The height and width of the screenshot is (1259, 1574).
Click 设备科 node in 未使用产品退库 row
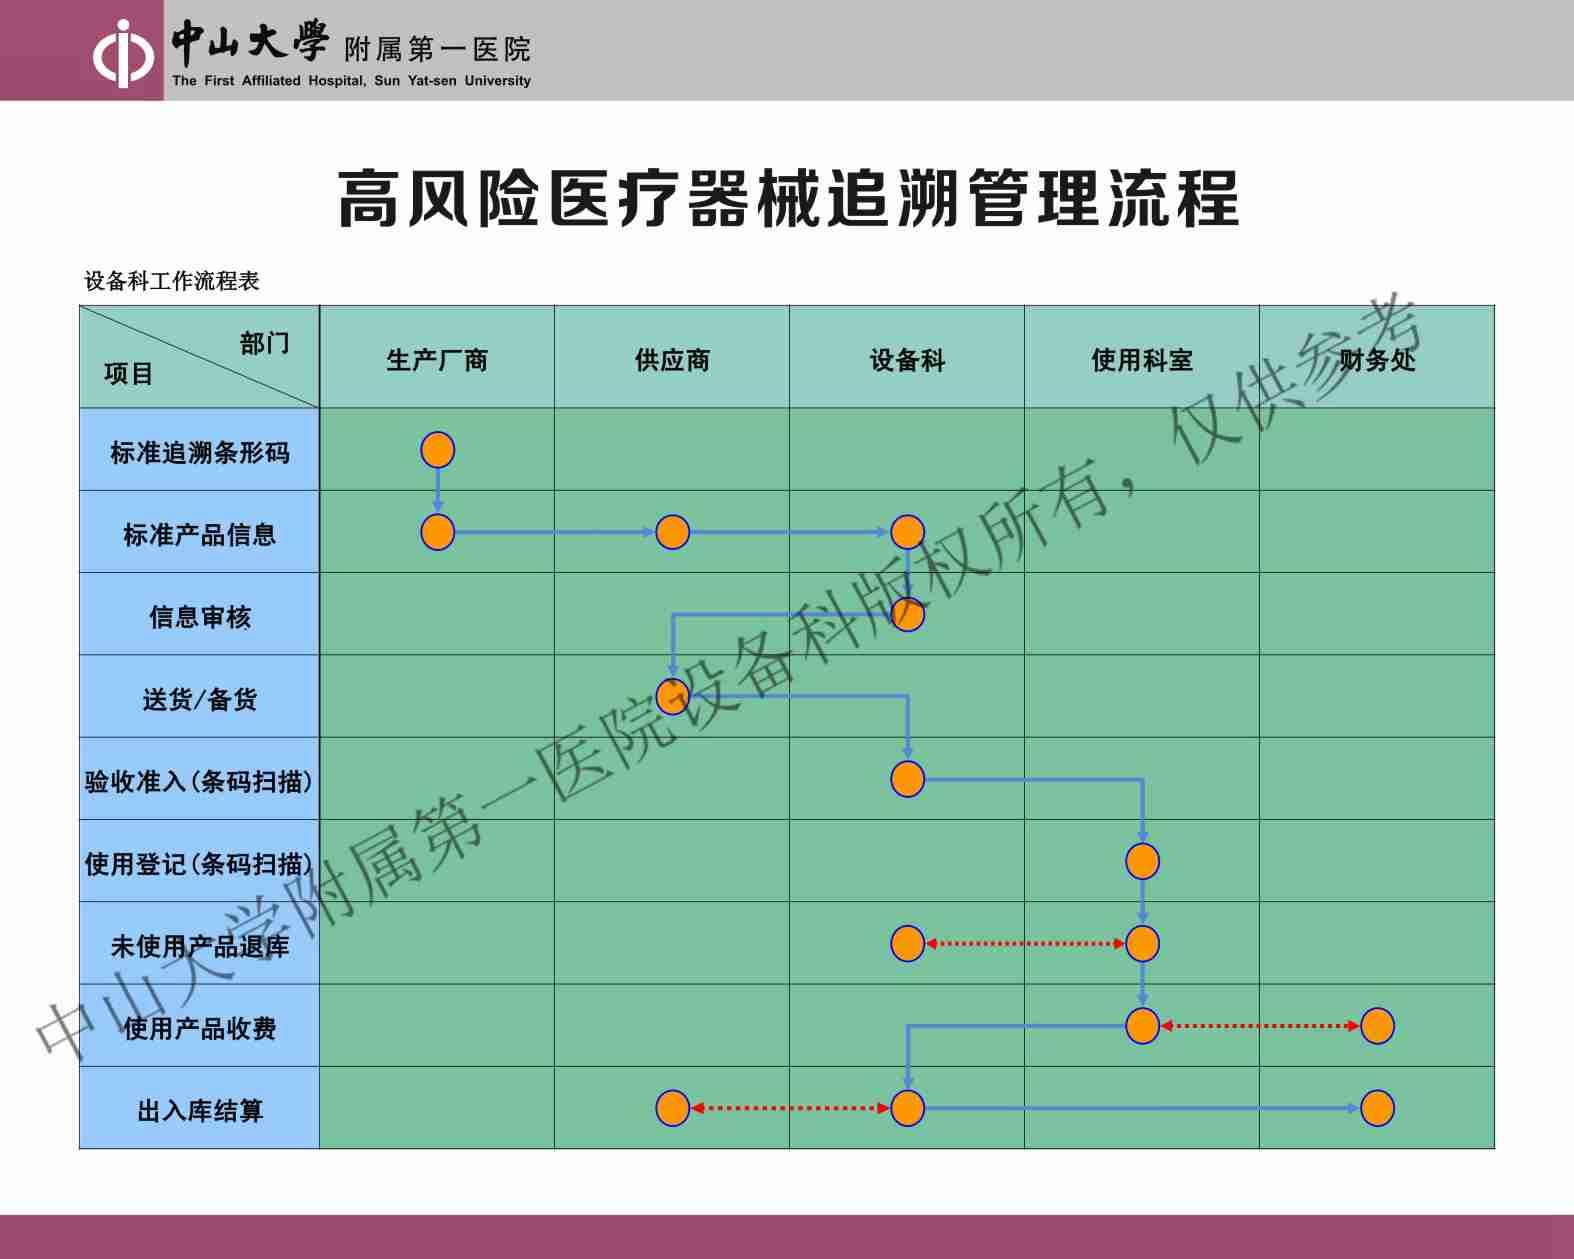(x=907, y=943)
